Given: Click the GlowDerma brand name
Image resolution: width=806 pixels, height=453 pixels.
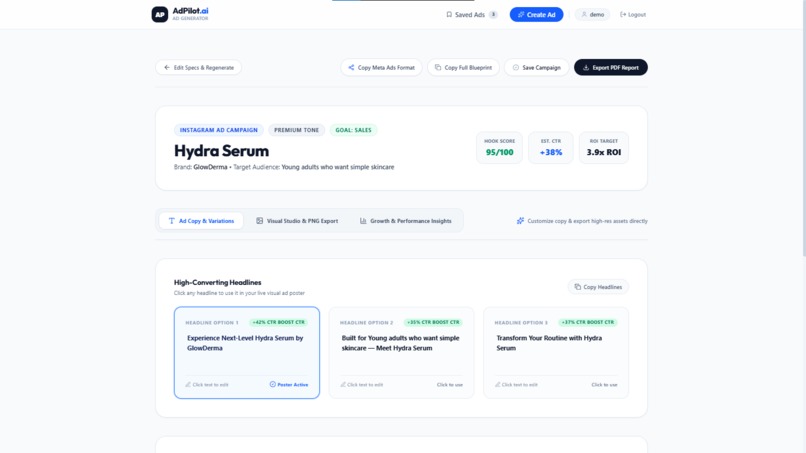Looking at the screenshot, I should click(210, 167).
